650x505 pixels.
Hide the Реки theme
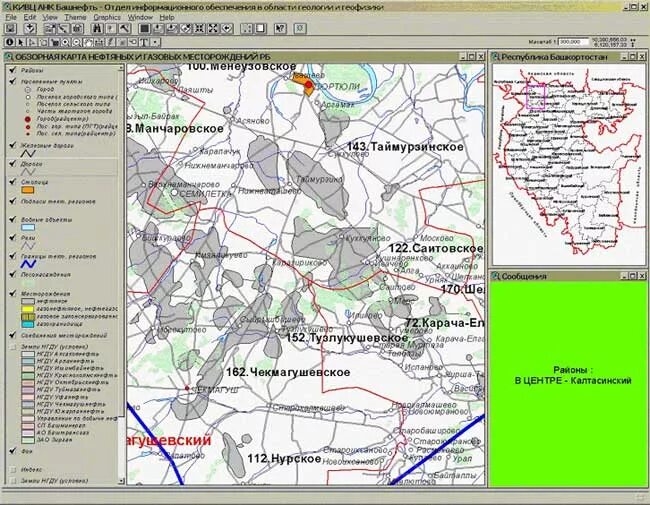click(12, 238)
